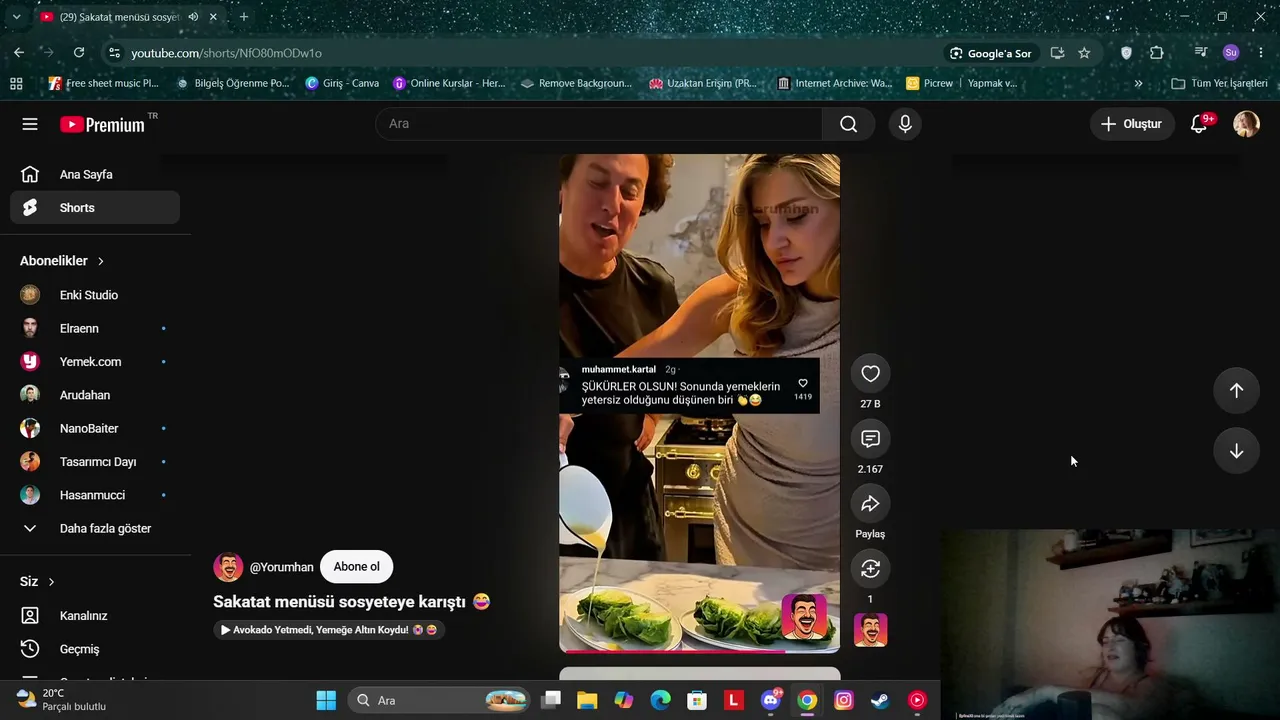Open Chrome media controls icon

point(1201,53)
